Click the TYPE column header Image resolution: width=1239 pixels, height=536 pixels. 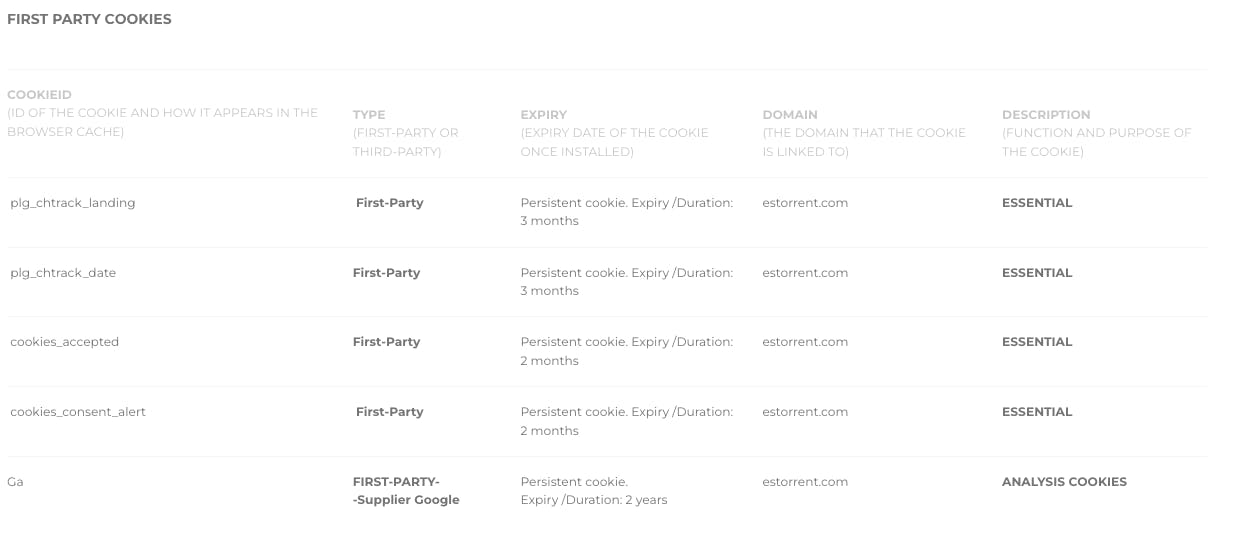point(369,115)
